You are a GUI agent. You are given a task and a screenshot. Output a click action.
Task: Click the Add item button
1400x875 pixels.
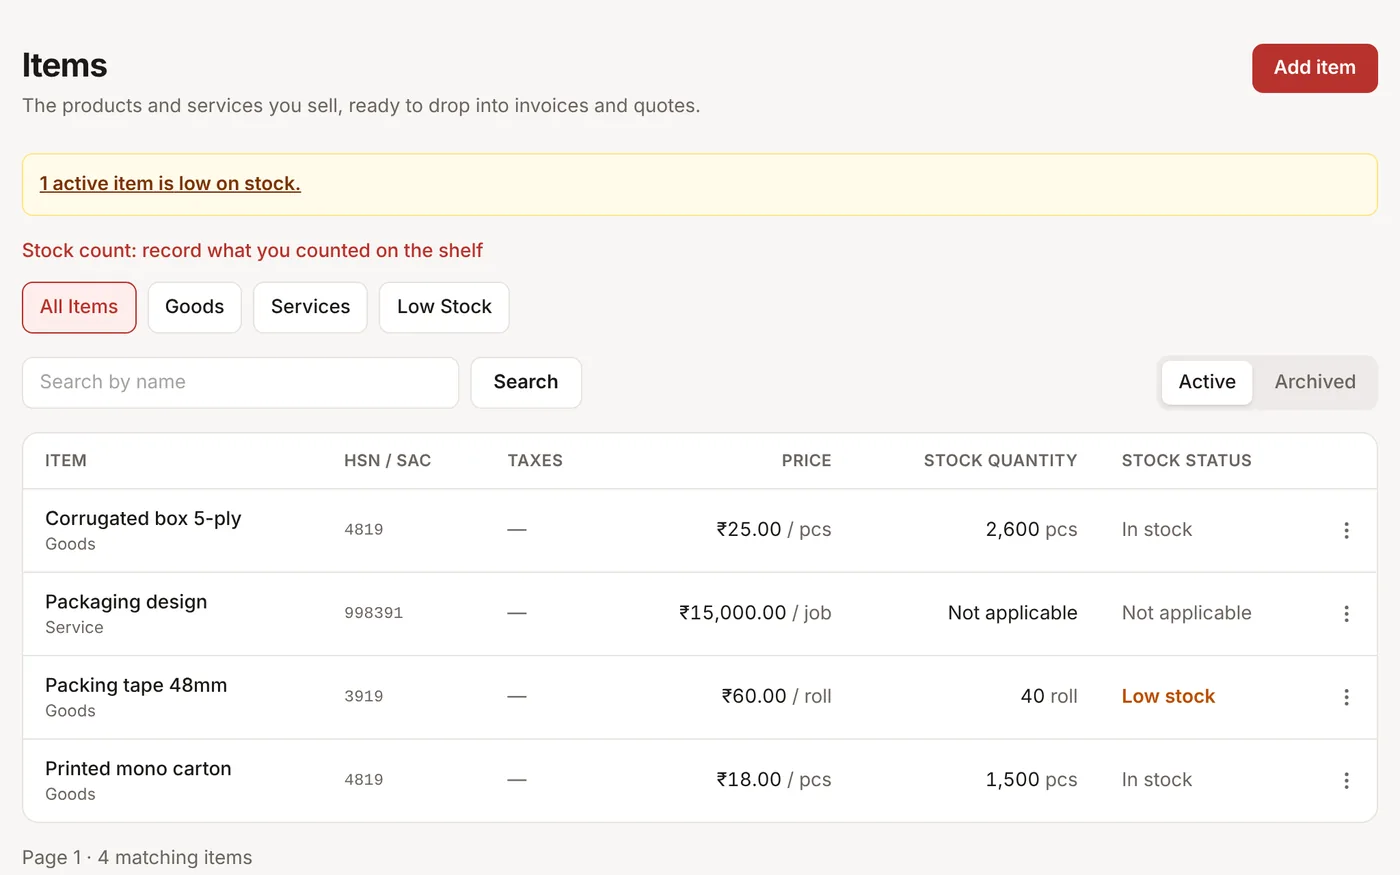coord(1315,68)
